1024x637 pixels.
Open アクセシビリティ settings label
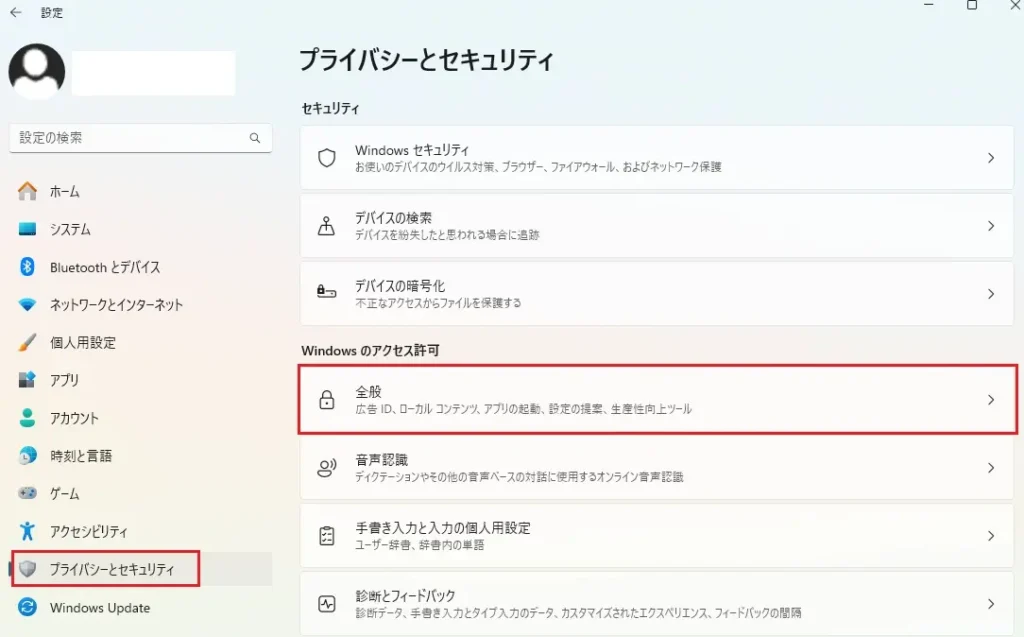pos(88,531)
